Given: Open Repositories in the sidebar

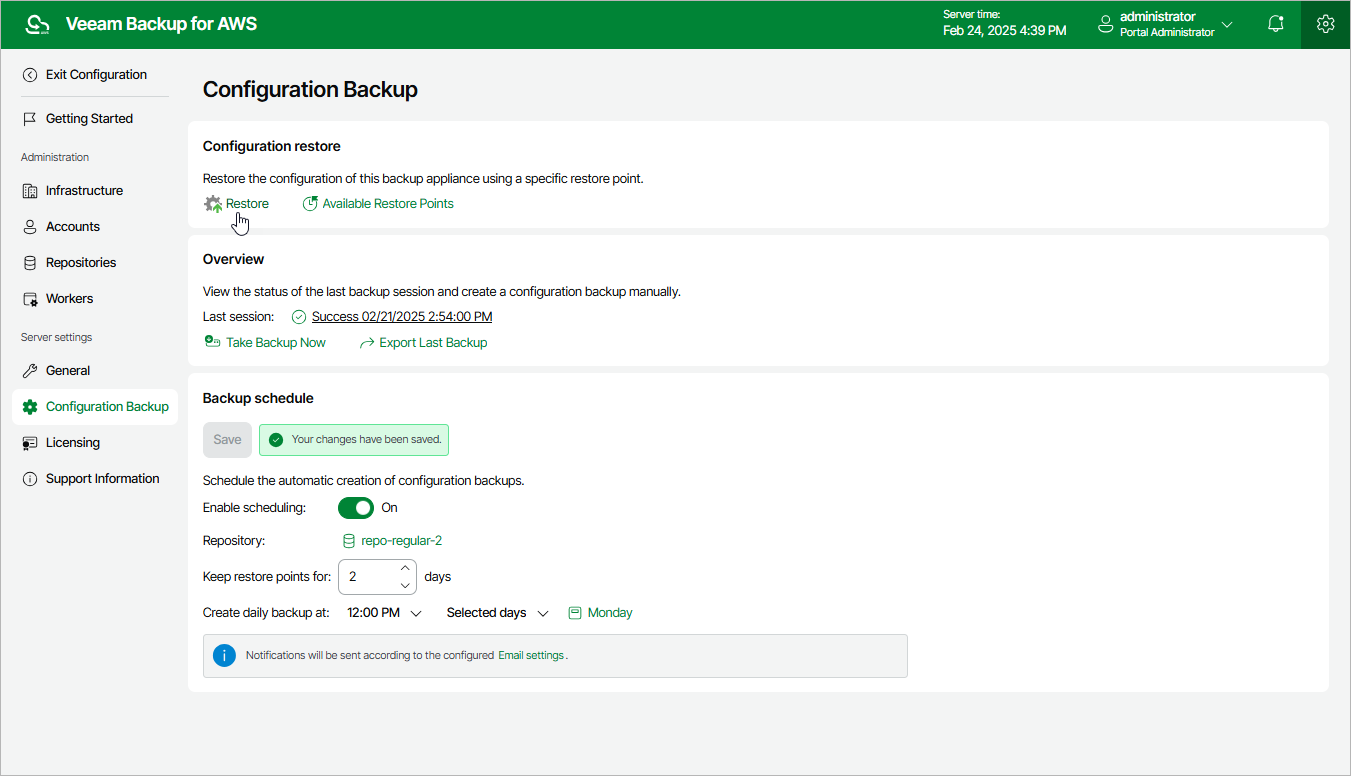Looking at the screenshot, I should pos(80,263).
